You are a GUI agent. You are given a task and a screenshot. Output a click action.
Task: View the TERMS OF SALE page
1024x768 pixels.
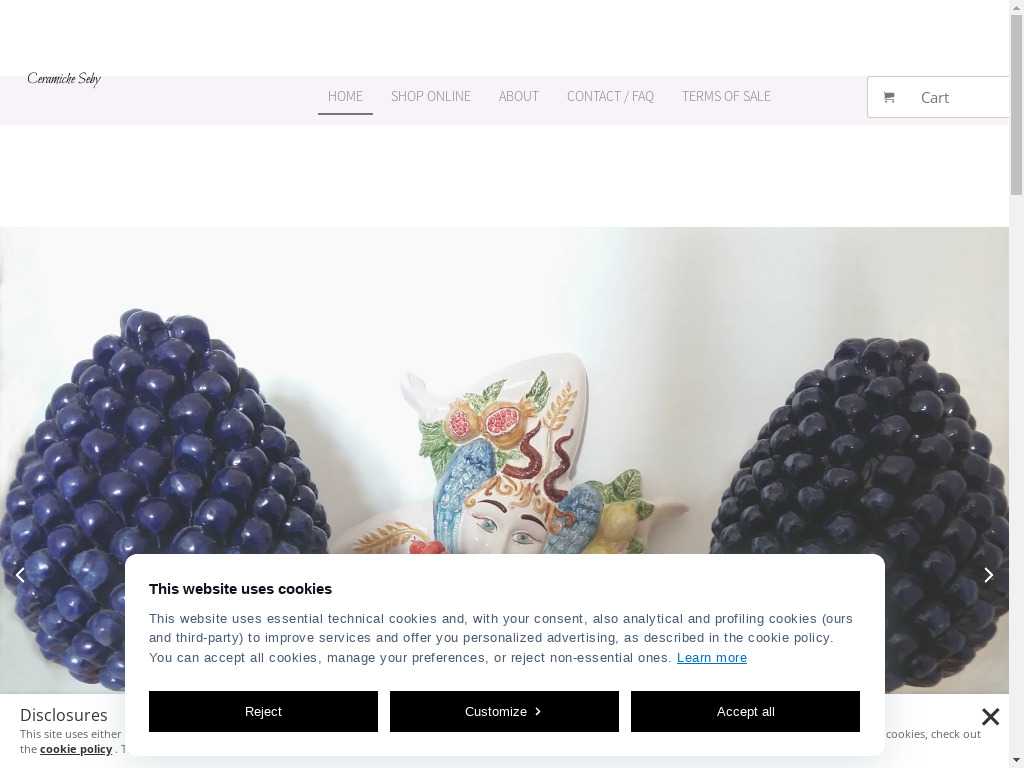726,96
